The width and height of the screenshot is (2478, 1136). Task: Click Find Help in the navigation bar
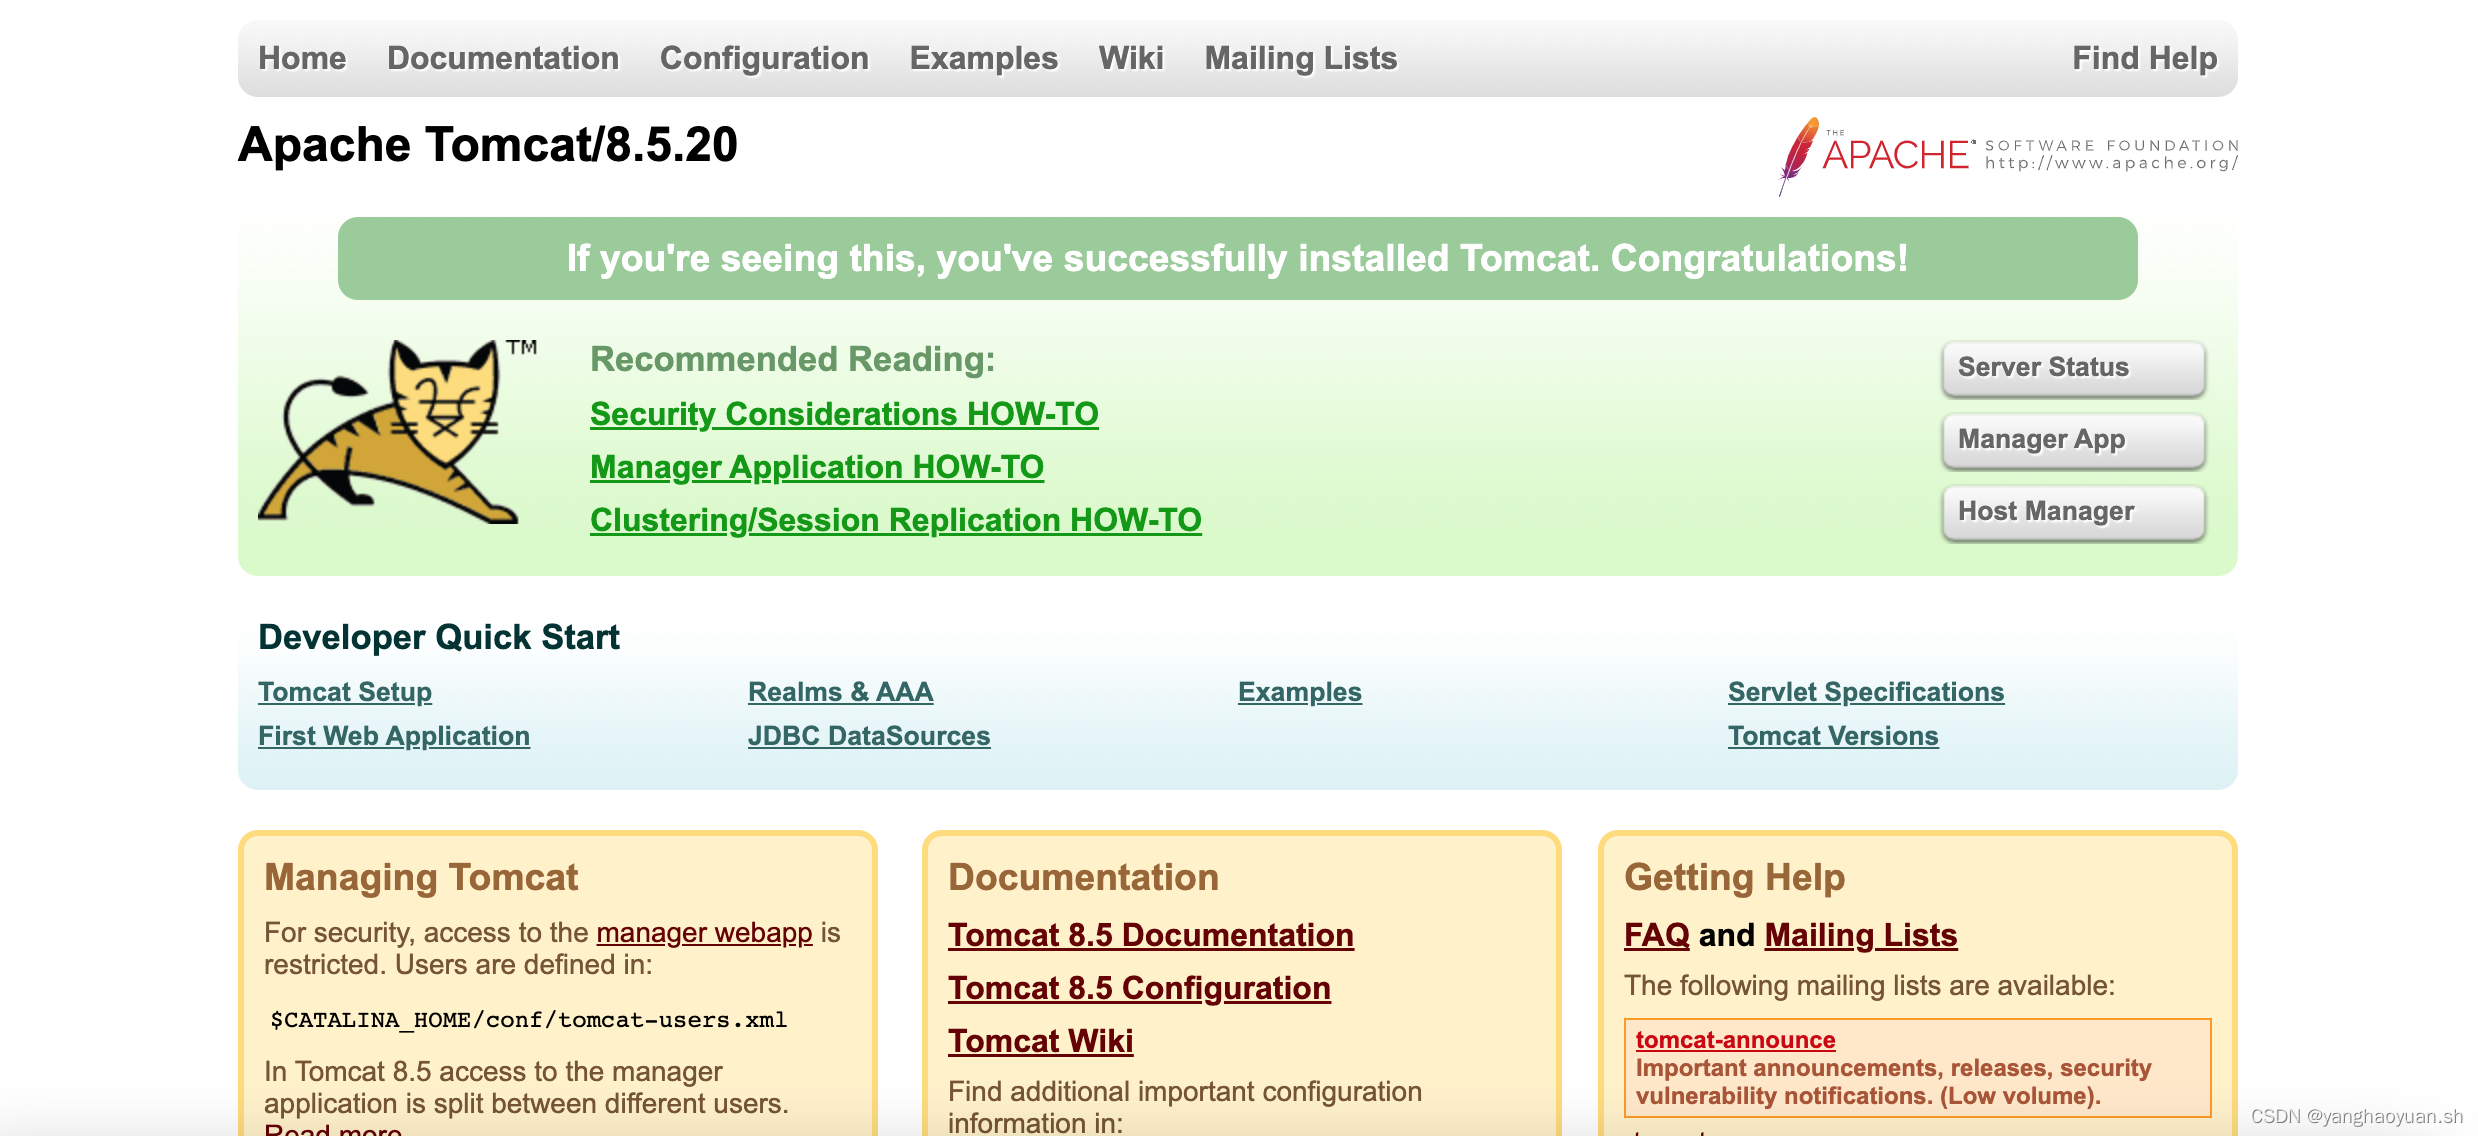click(2144, 58)
